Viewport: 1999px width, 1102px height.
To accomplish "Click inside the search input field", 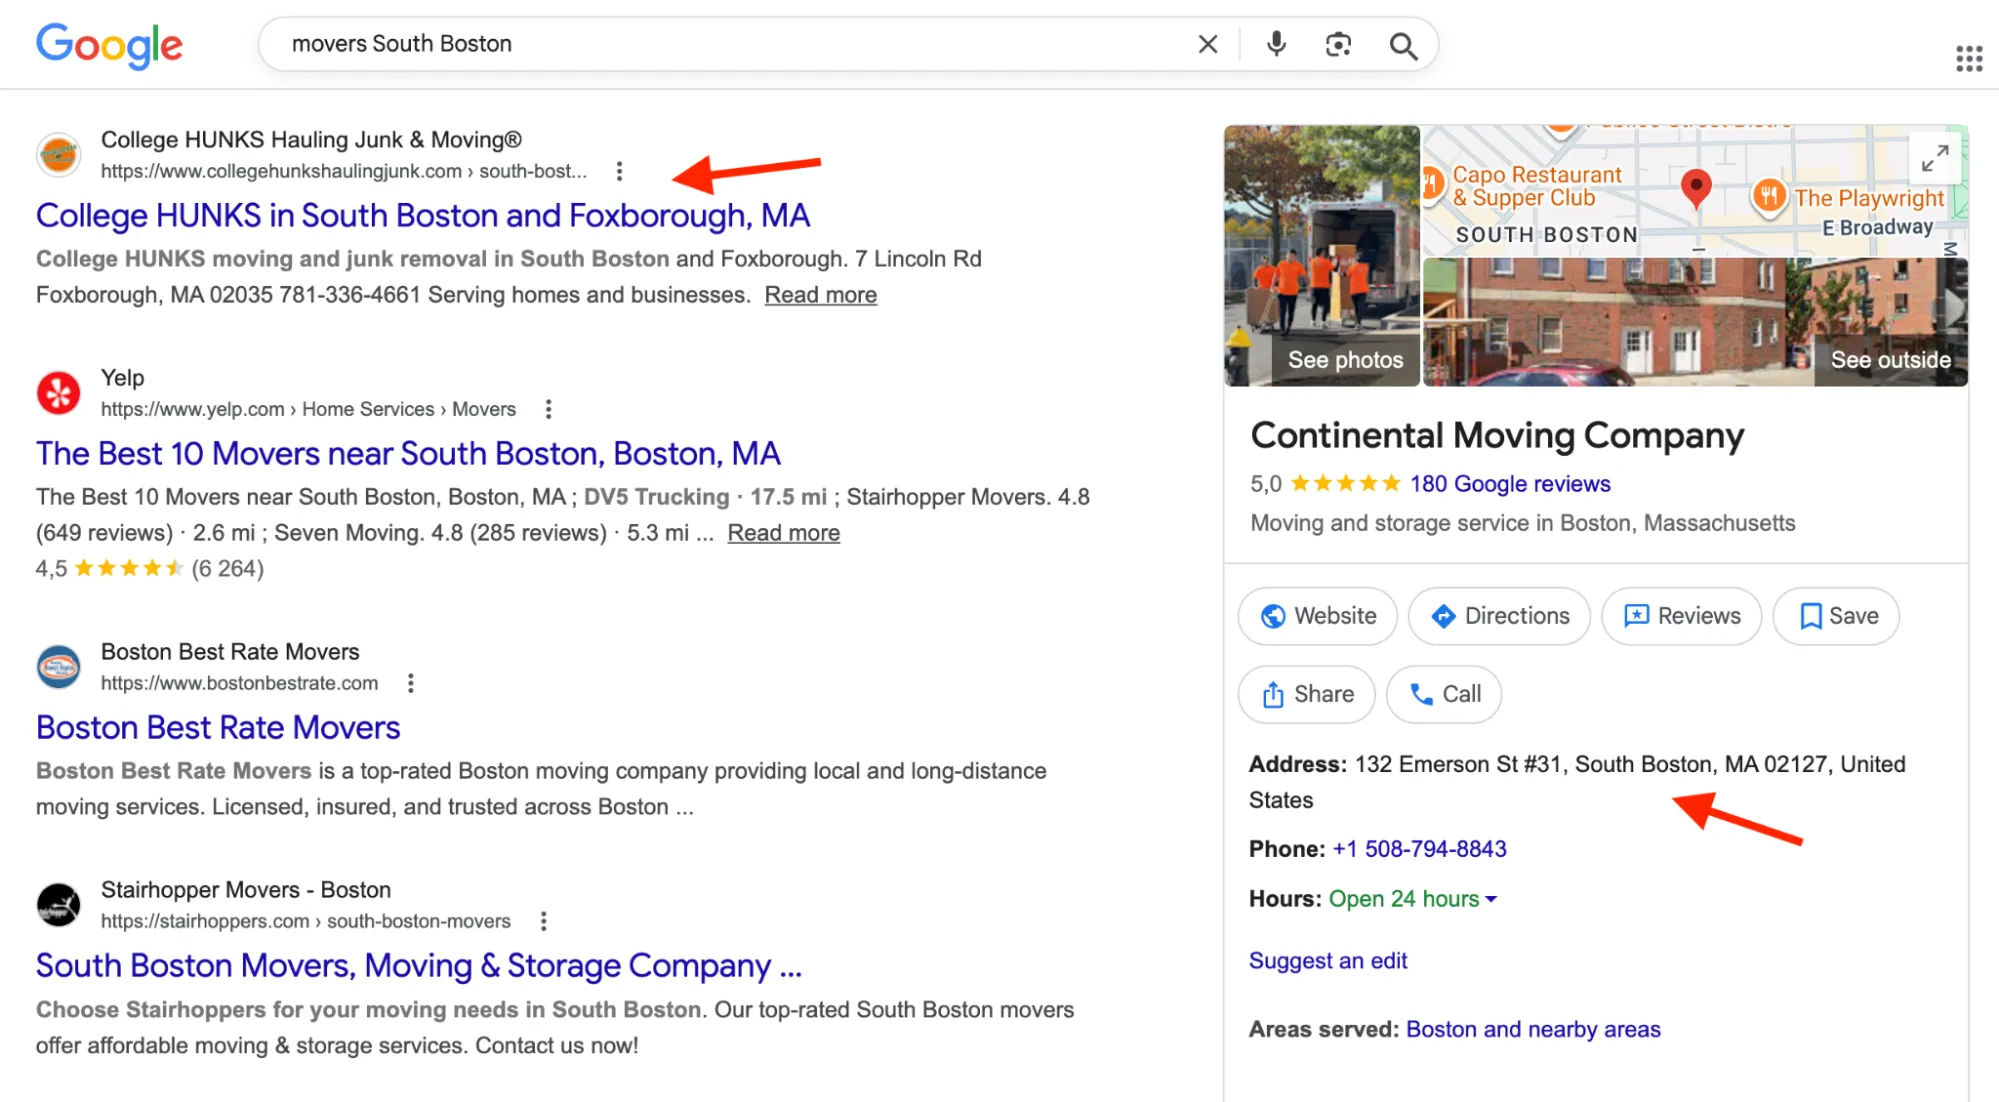I will point(700,44).
